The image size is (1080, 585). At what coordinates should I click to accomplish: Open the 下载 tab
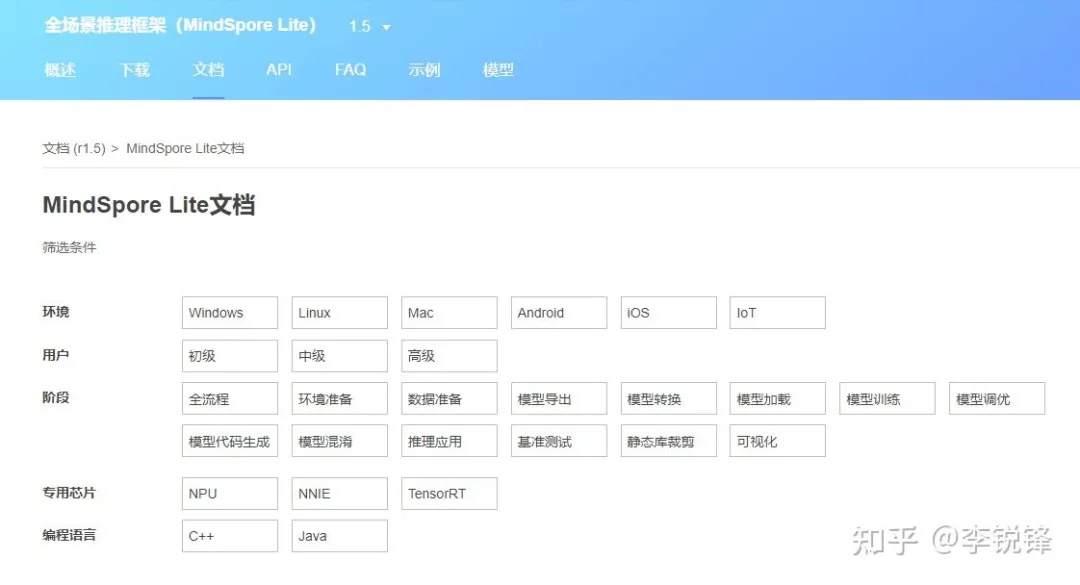click(134, 70)
